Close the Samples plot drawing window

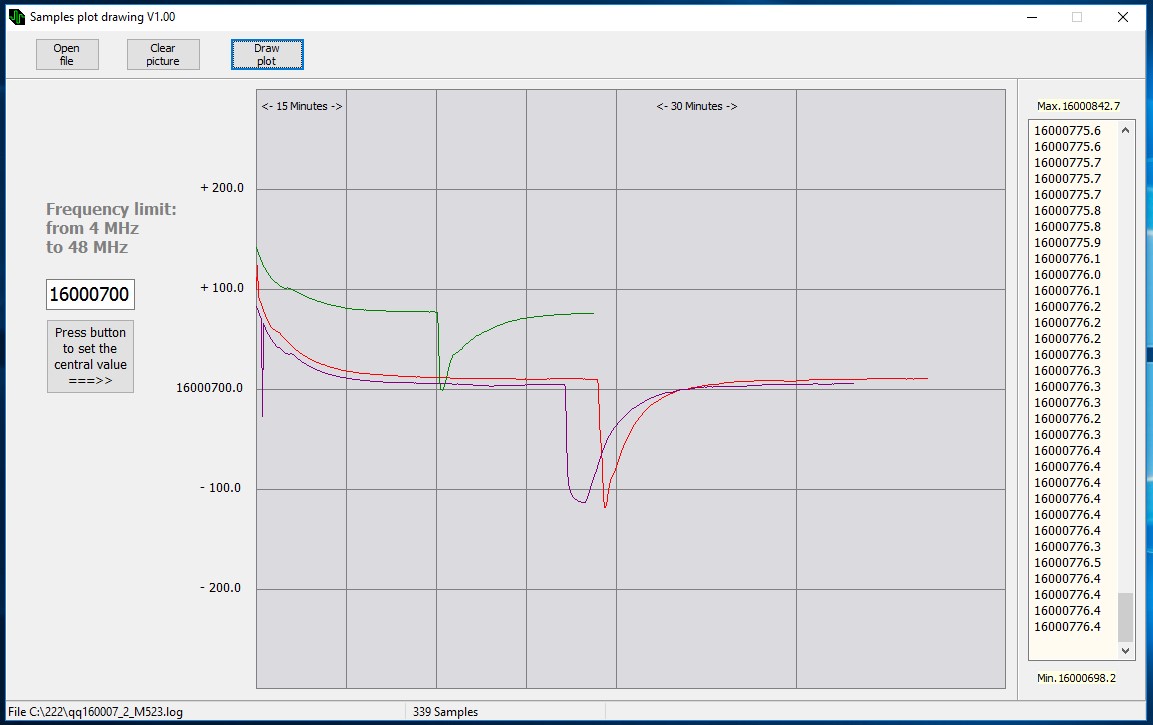[1122, 17]
